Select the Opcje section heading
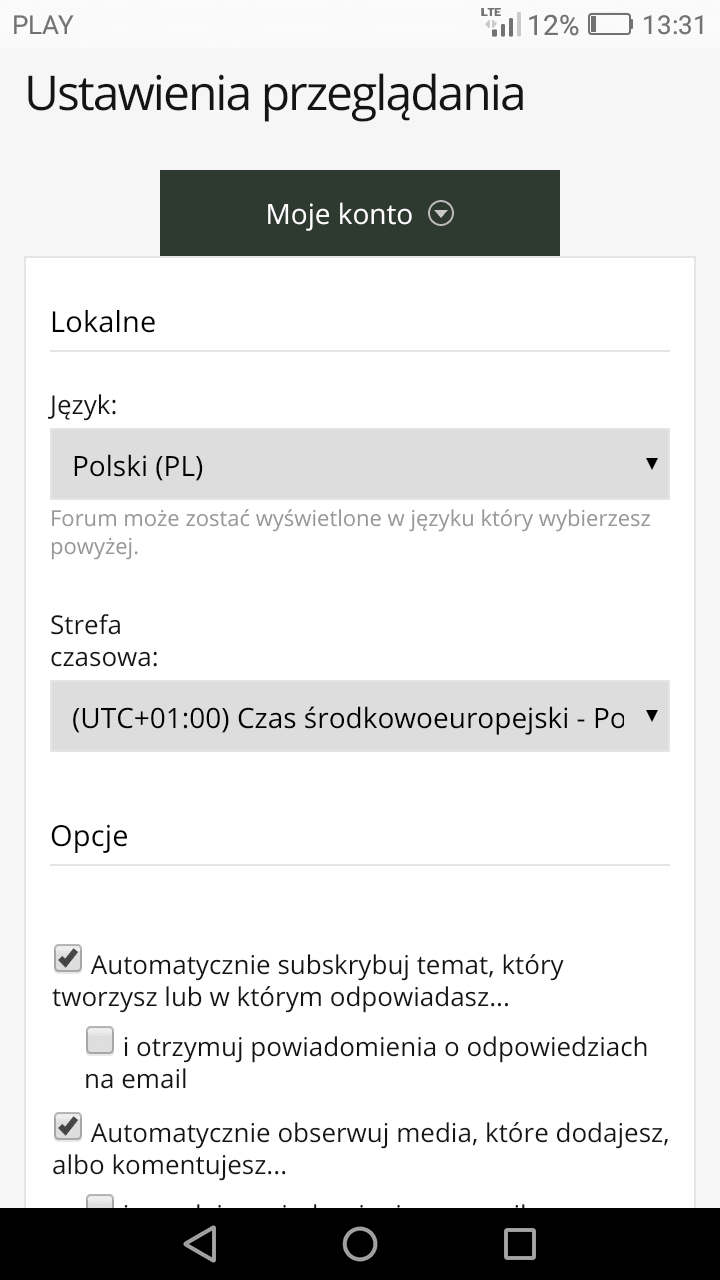This screenshot has height=1280, width=720. click(89, 836)
